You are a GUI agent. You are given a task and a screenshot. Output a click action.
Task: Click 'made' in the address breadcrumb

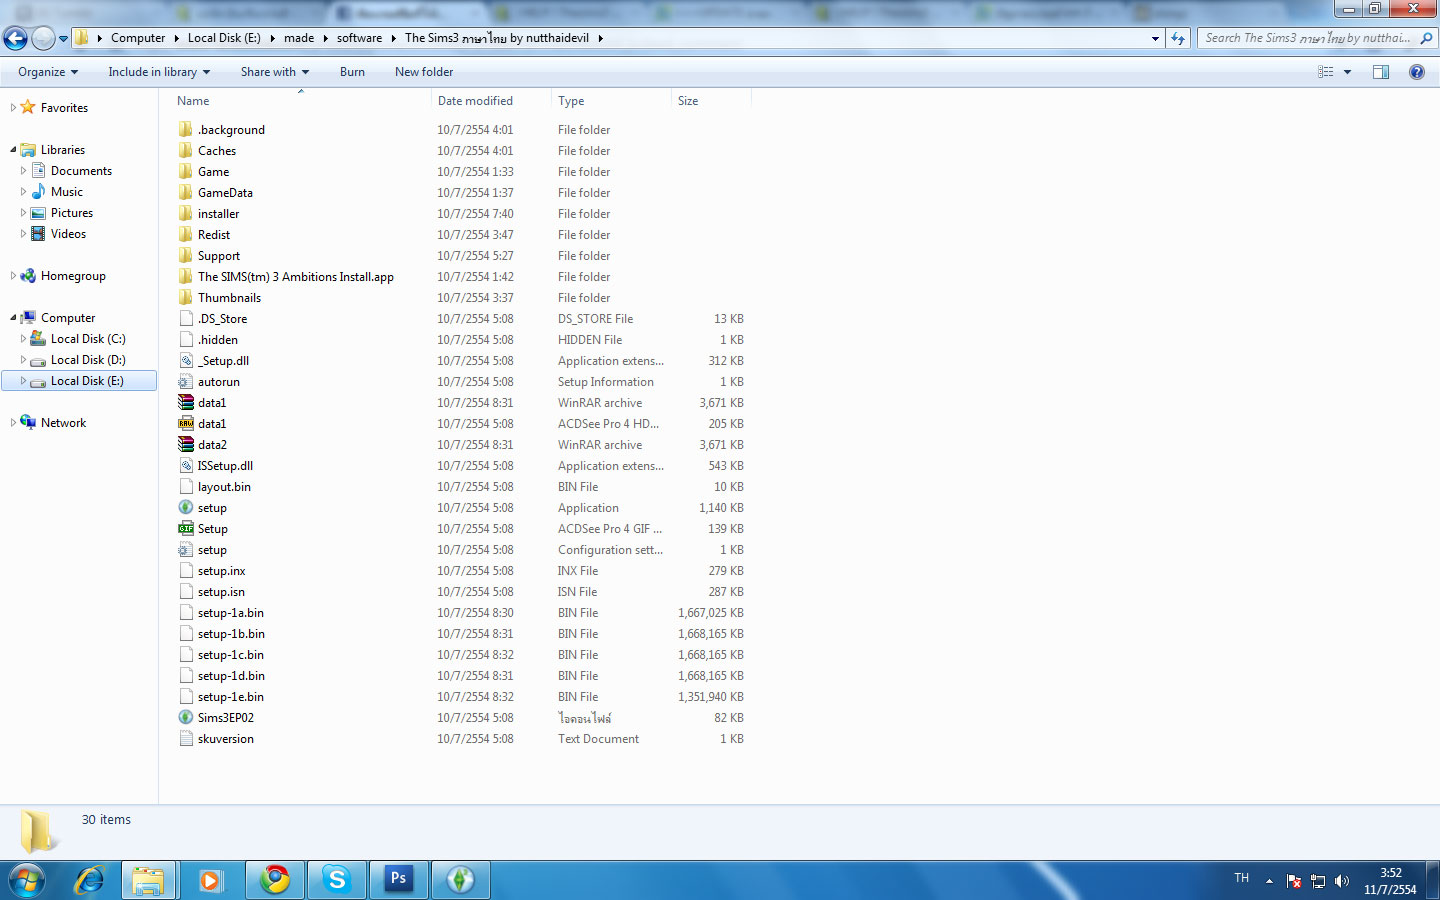coord(298,38)
